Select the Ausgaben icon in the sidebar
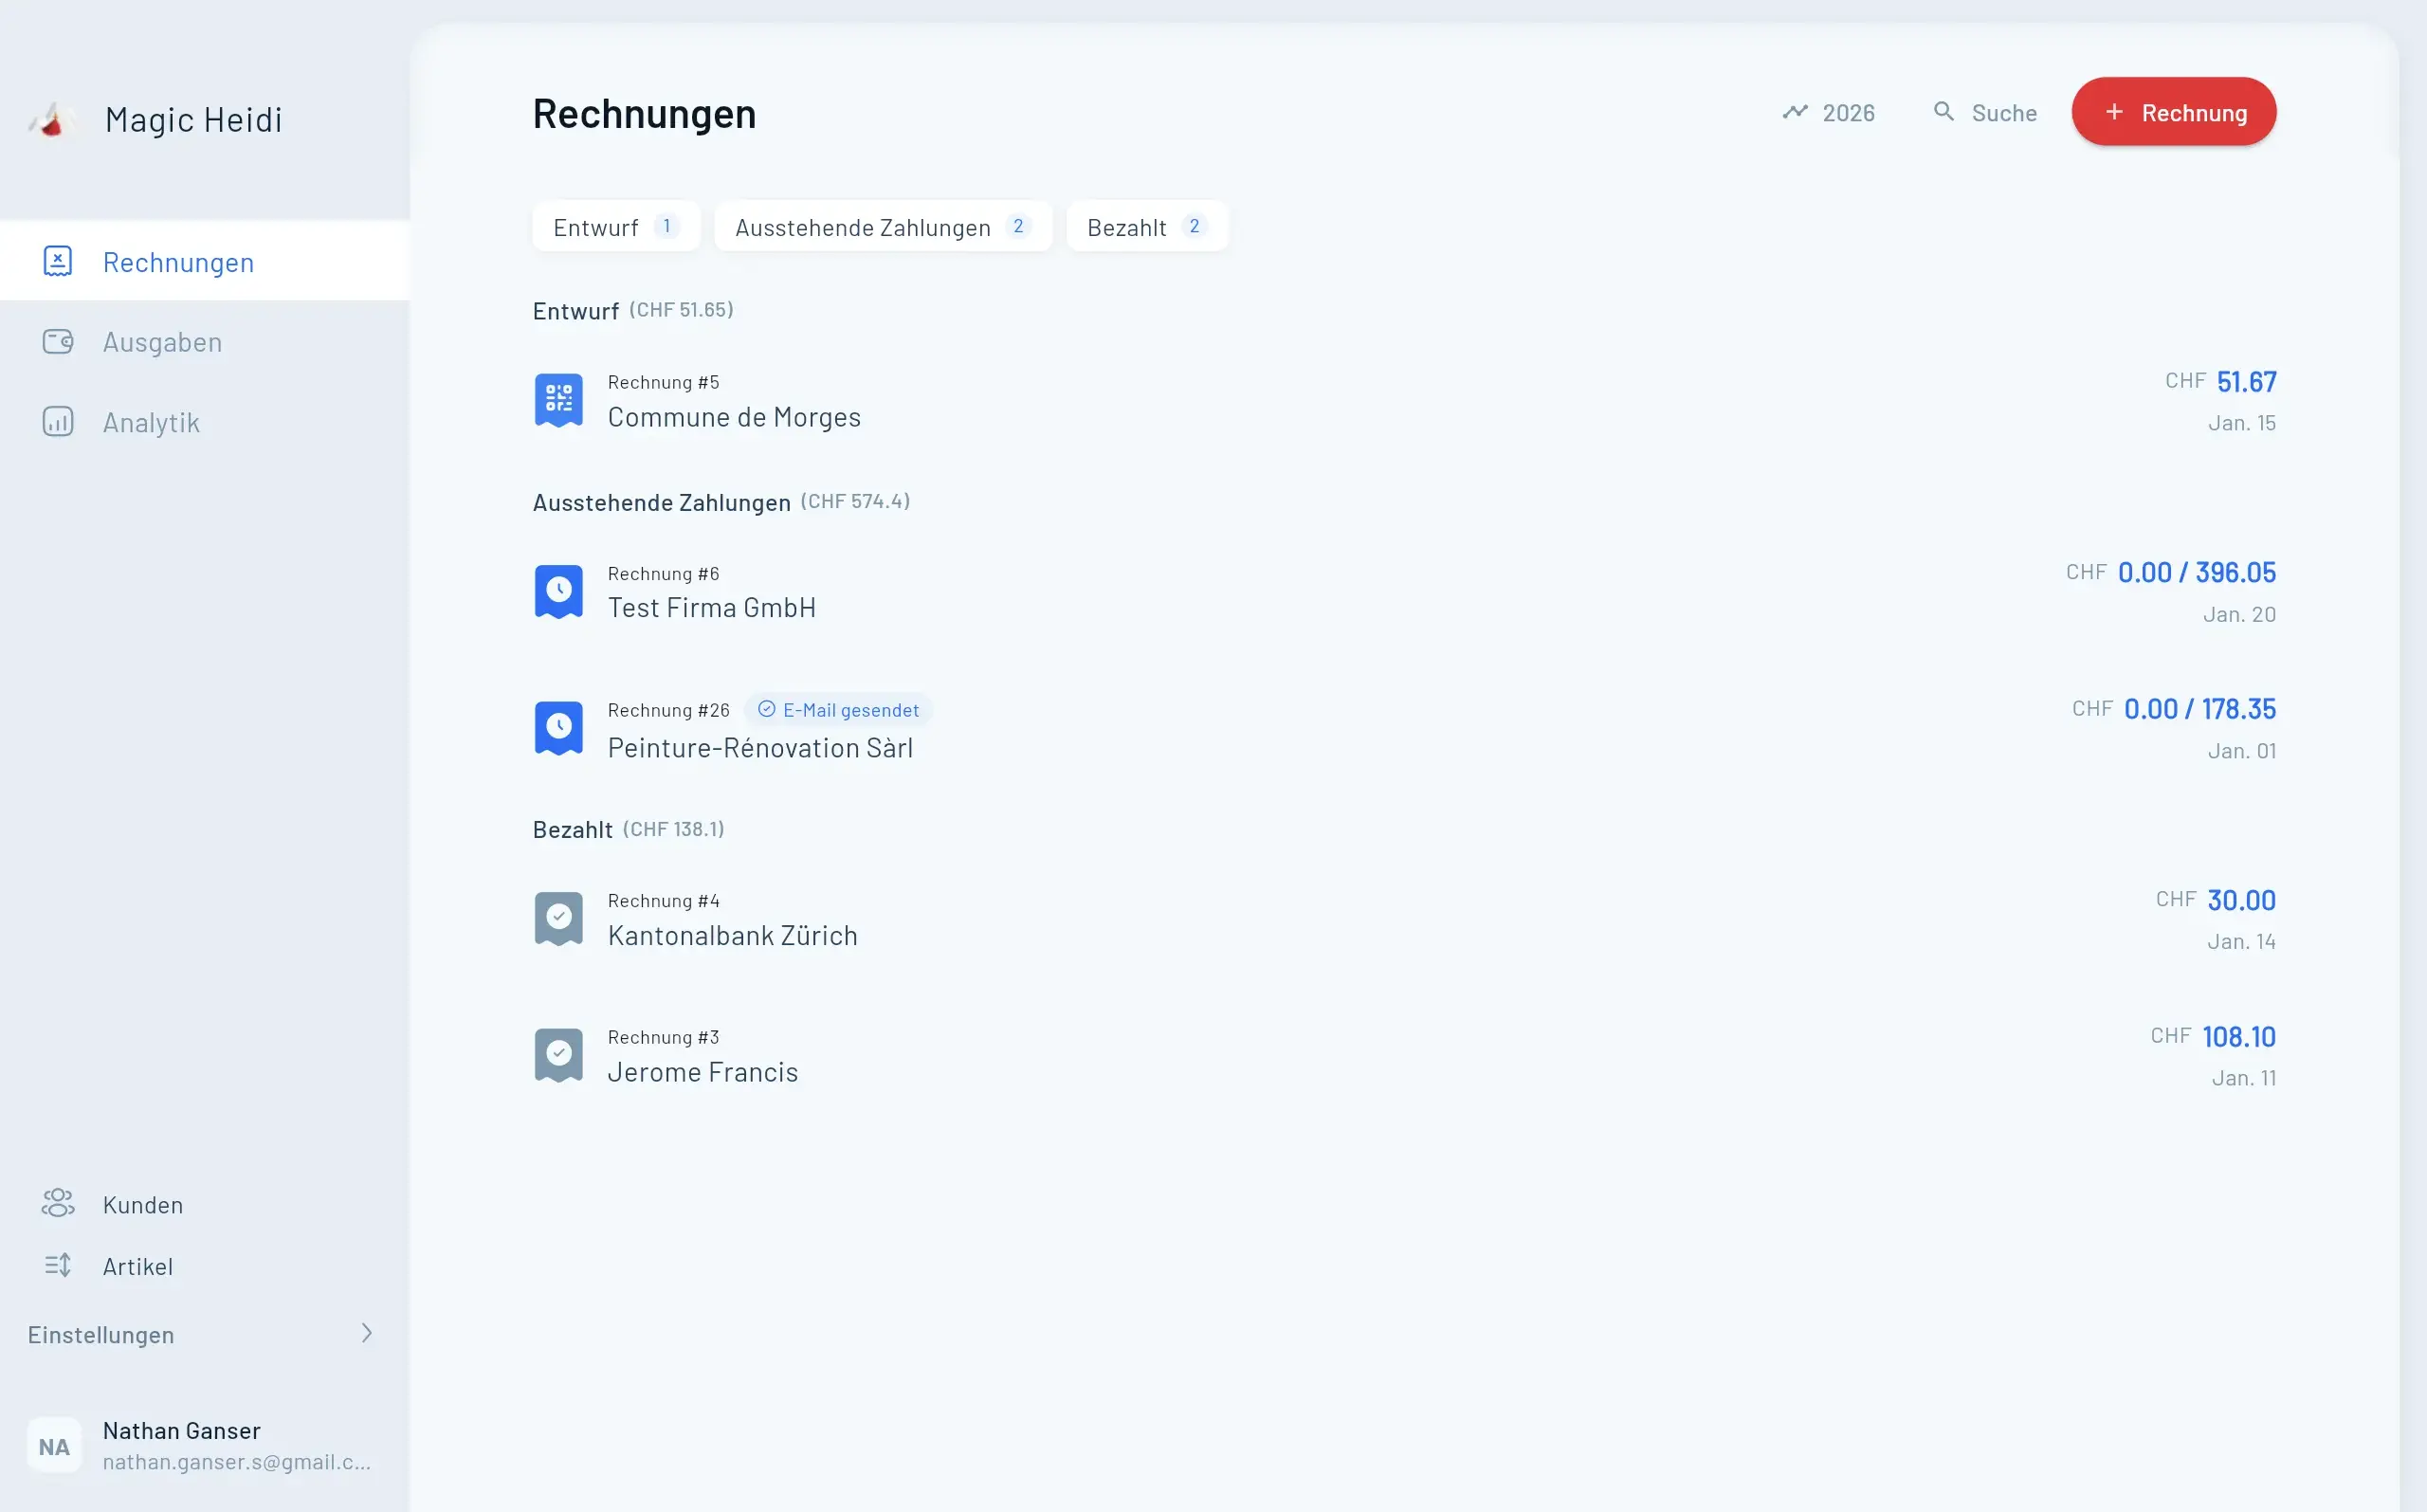 coord(57,341)
